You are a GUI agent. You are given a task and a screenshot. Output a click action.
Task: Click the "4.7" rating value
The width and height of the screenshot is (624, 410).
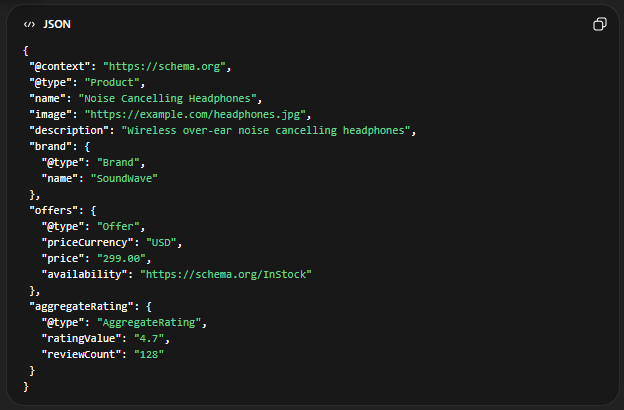pyautogui.click(x=151, y=337)
